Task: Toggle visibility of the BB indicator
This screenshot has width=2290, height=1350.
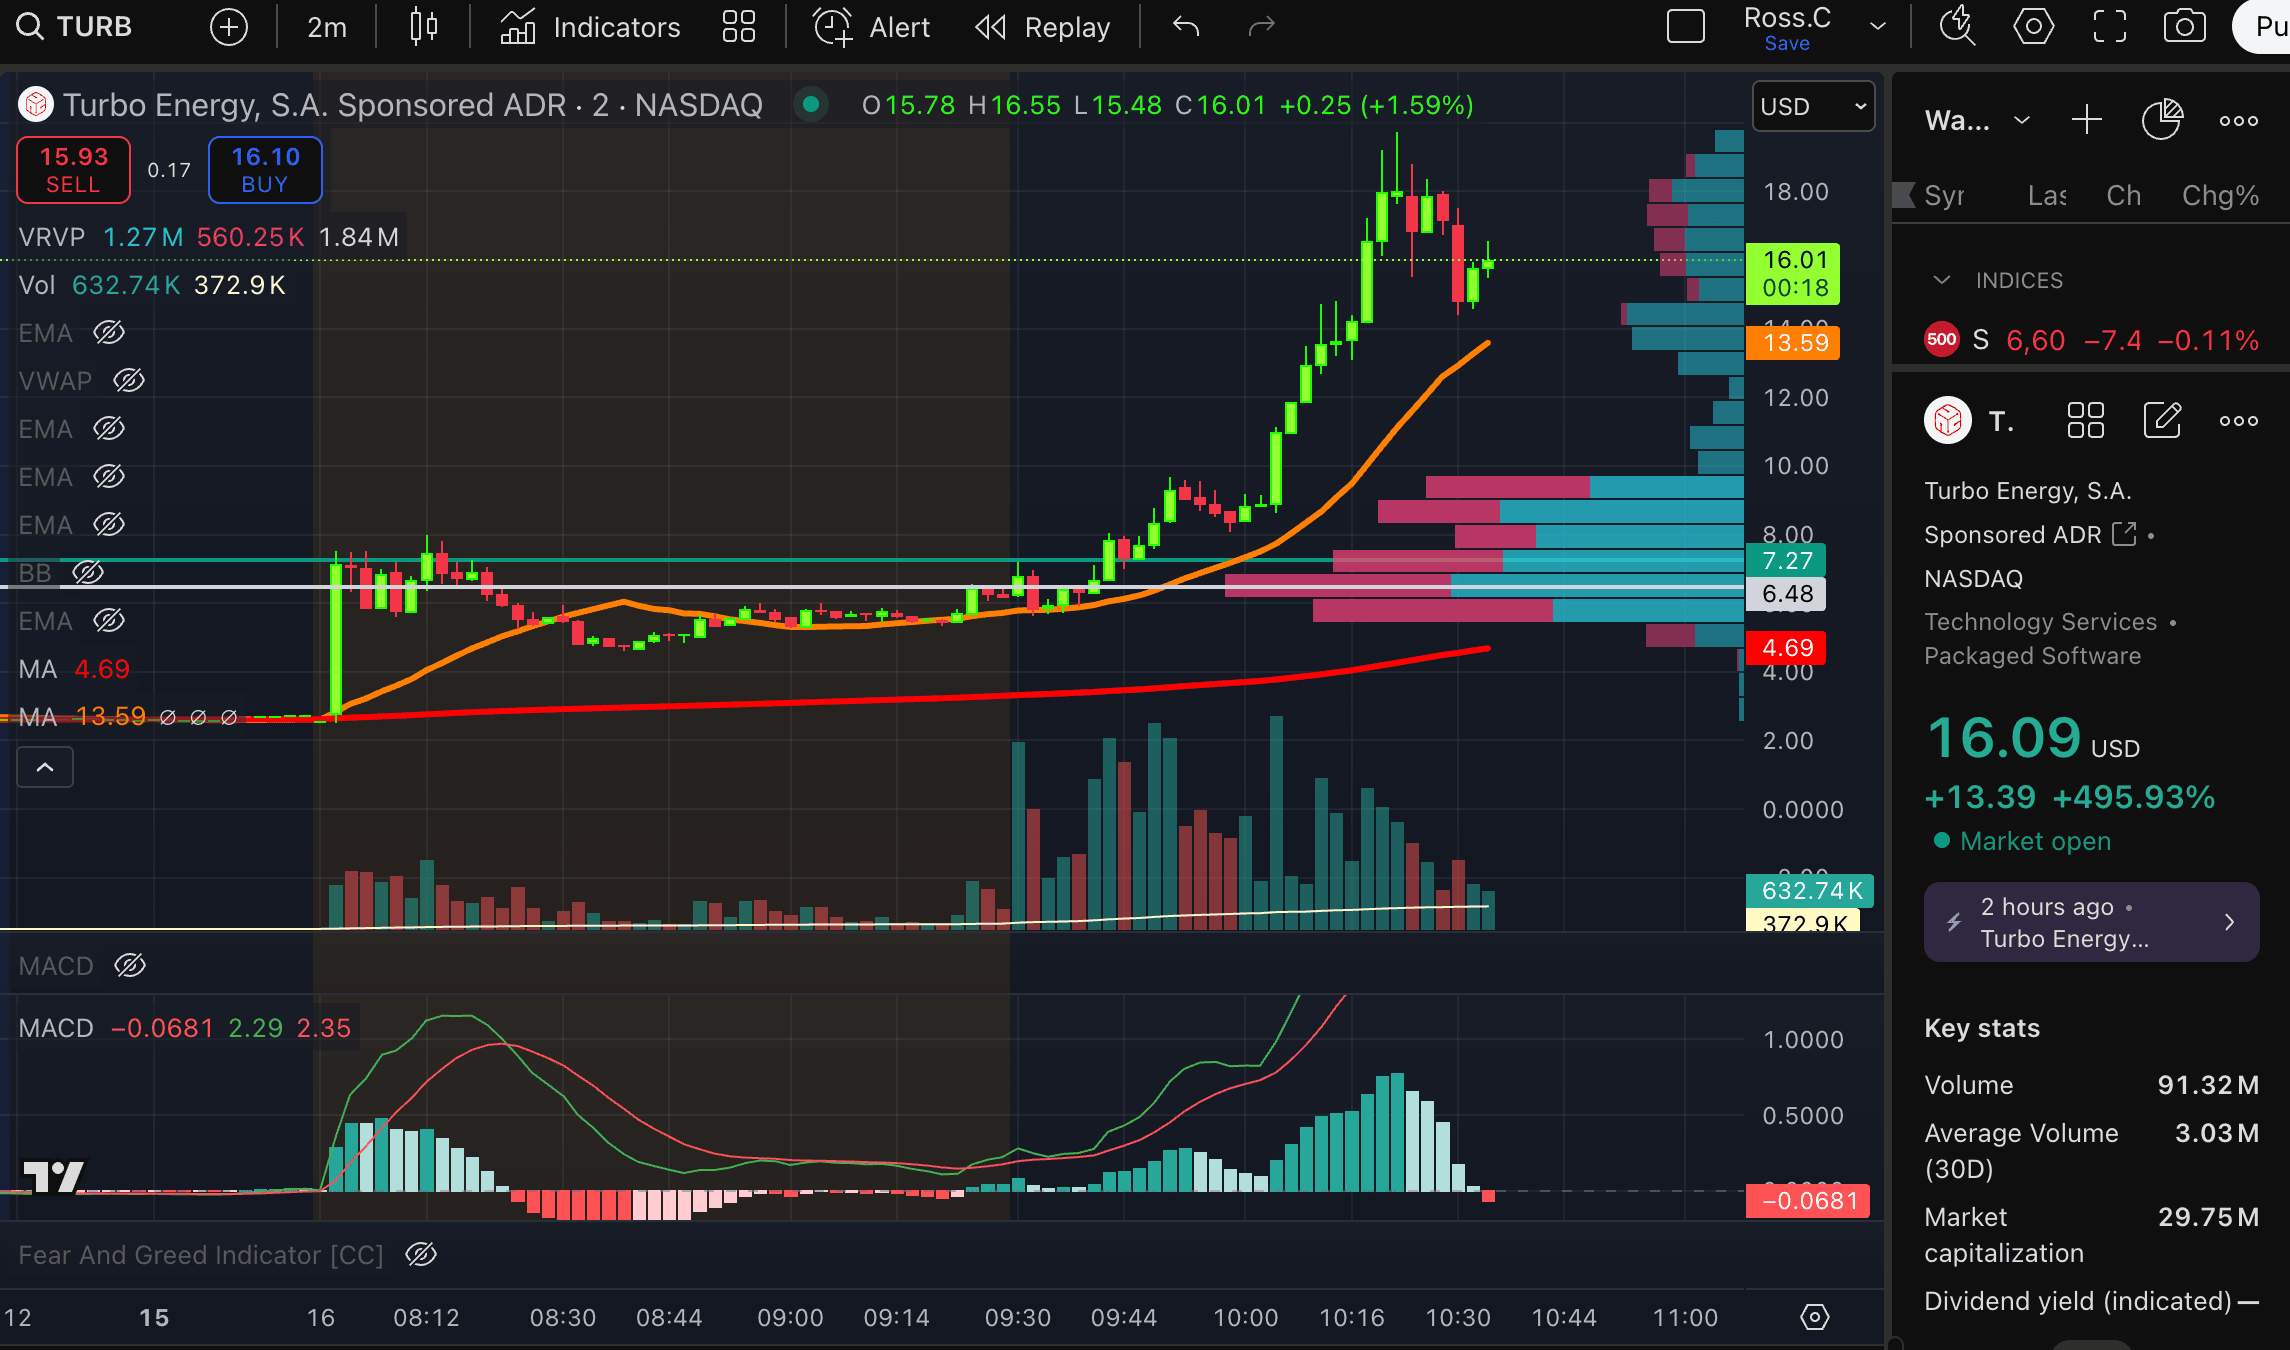Action: point(88,573)
